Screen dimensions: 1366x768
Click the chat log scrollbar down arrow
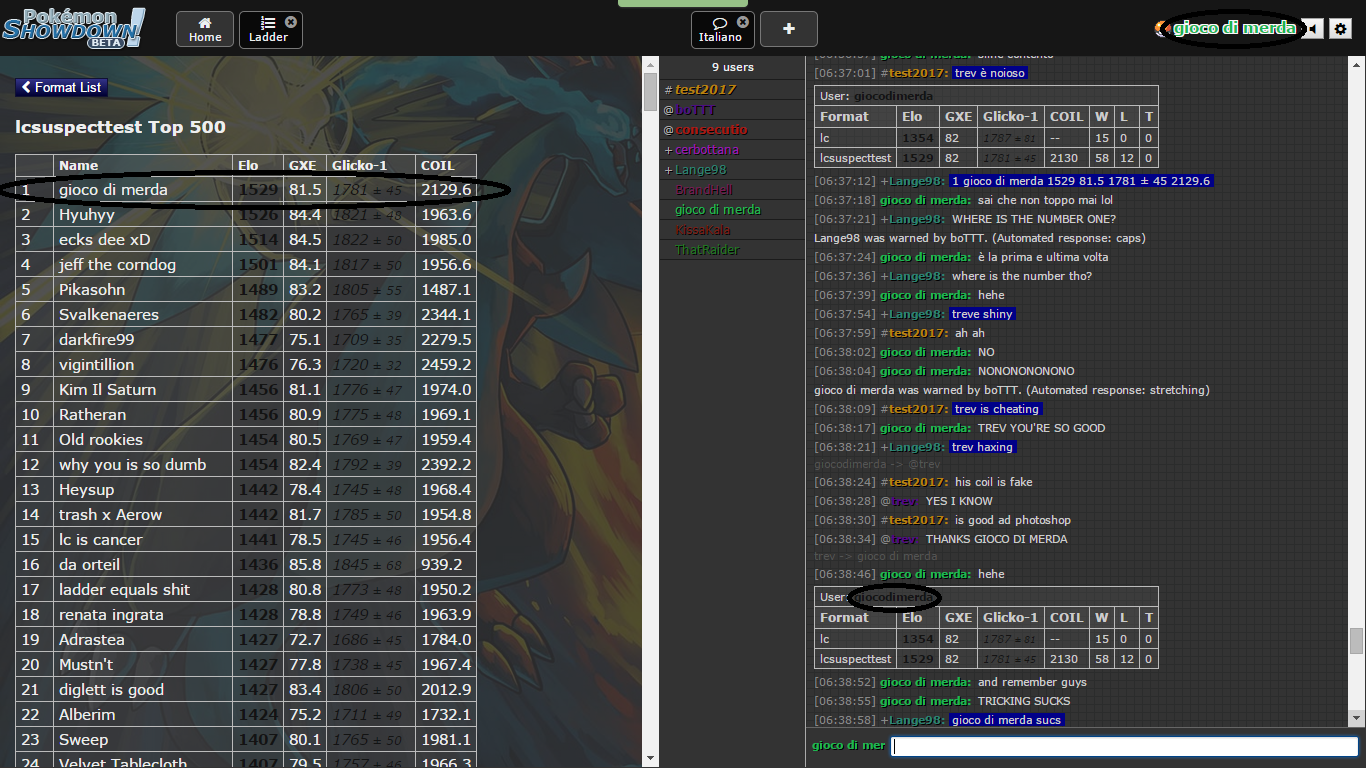click(x=1356, y=718)
